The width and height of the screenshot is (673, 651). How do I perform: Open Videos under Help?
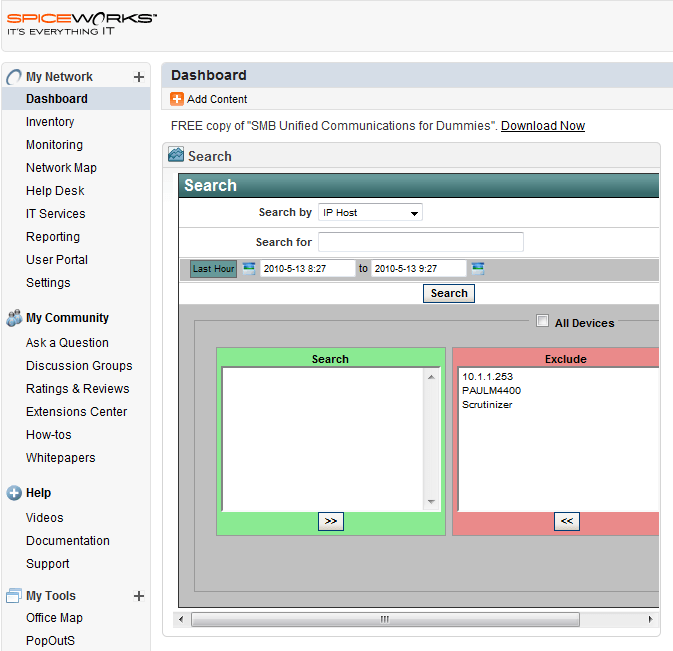[44, 518]
